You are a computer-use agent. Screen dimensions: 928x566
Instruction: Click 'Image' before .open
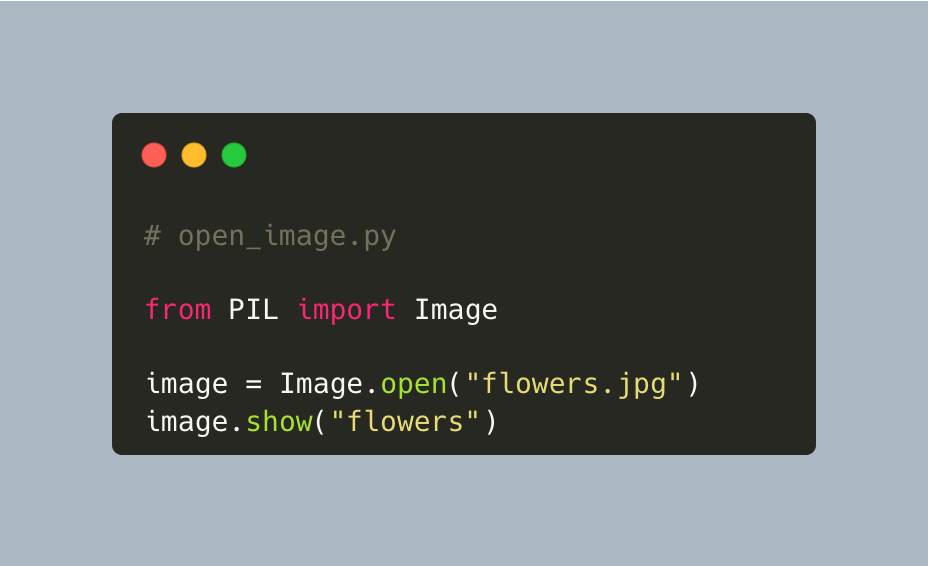click(x=321, y=384)
